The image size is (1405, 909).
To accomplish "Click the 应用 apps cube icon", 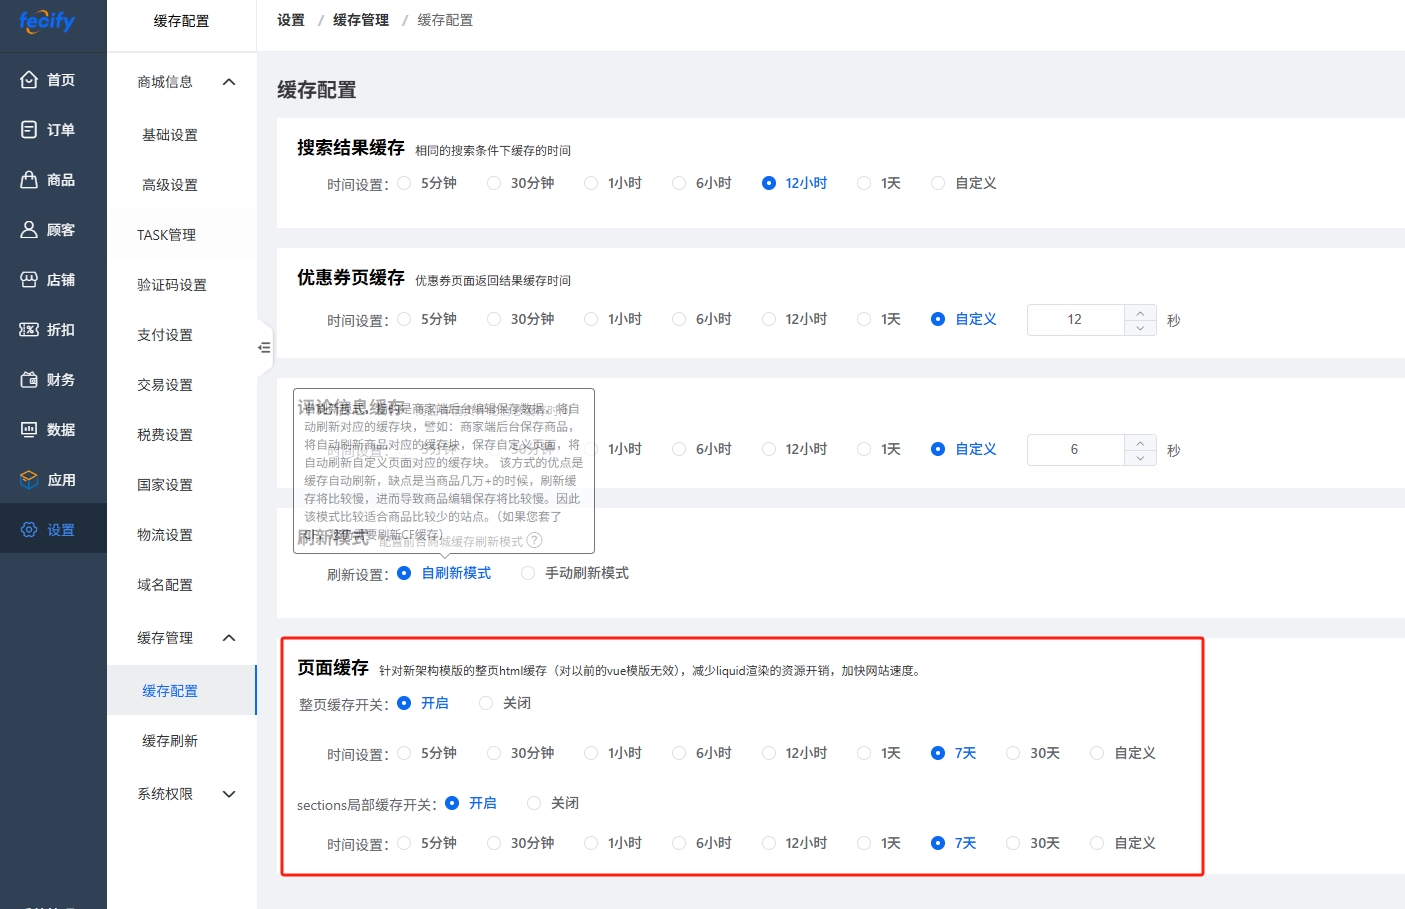I will [x=29, y=480].
